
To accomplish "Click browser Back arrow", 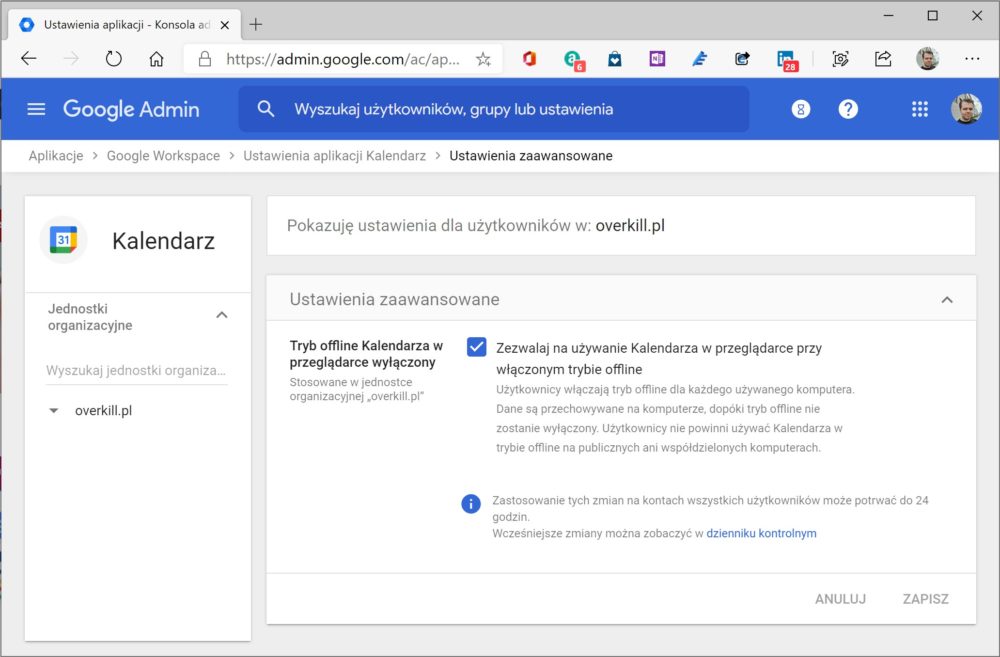I will pos(29,59).
